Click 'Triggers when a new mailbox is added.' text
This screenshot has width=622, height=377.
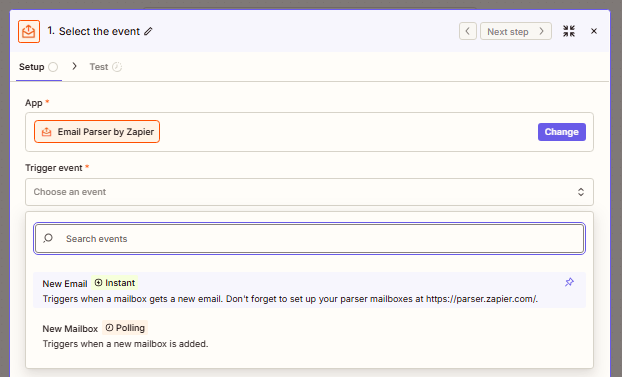(125, 344)
